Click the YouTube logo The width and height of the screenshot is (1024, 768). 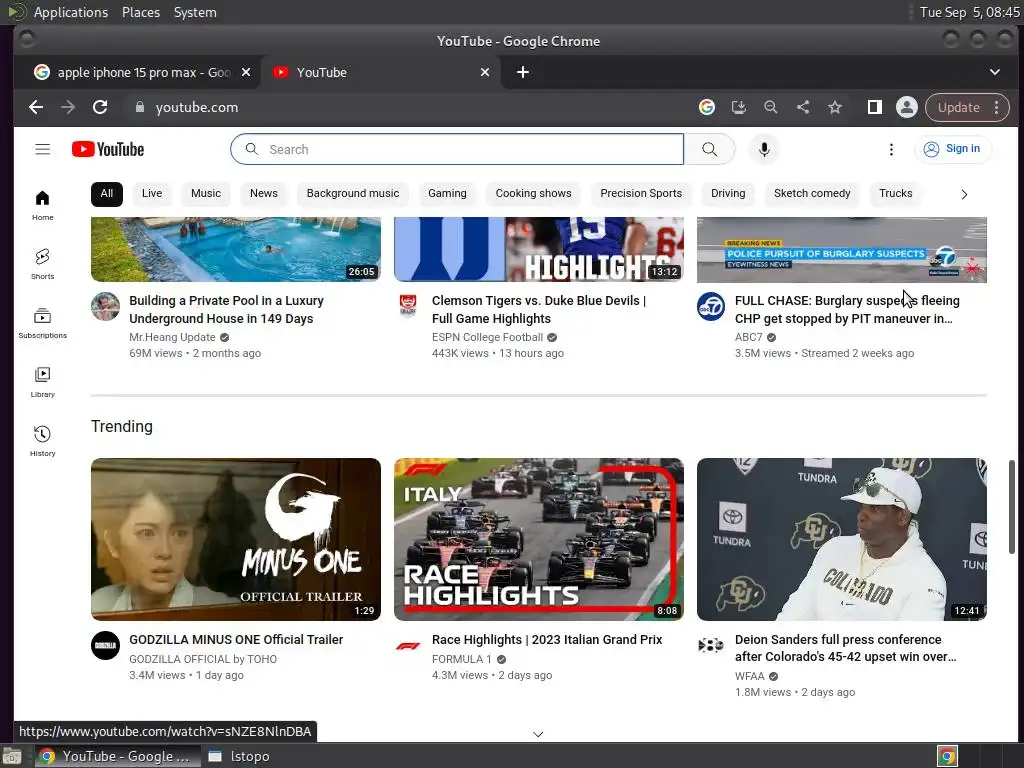point(108,150)
